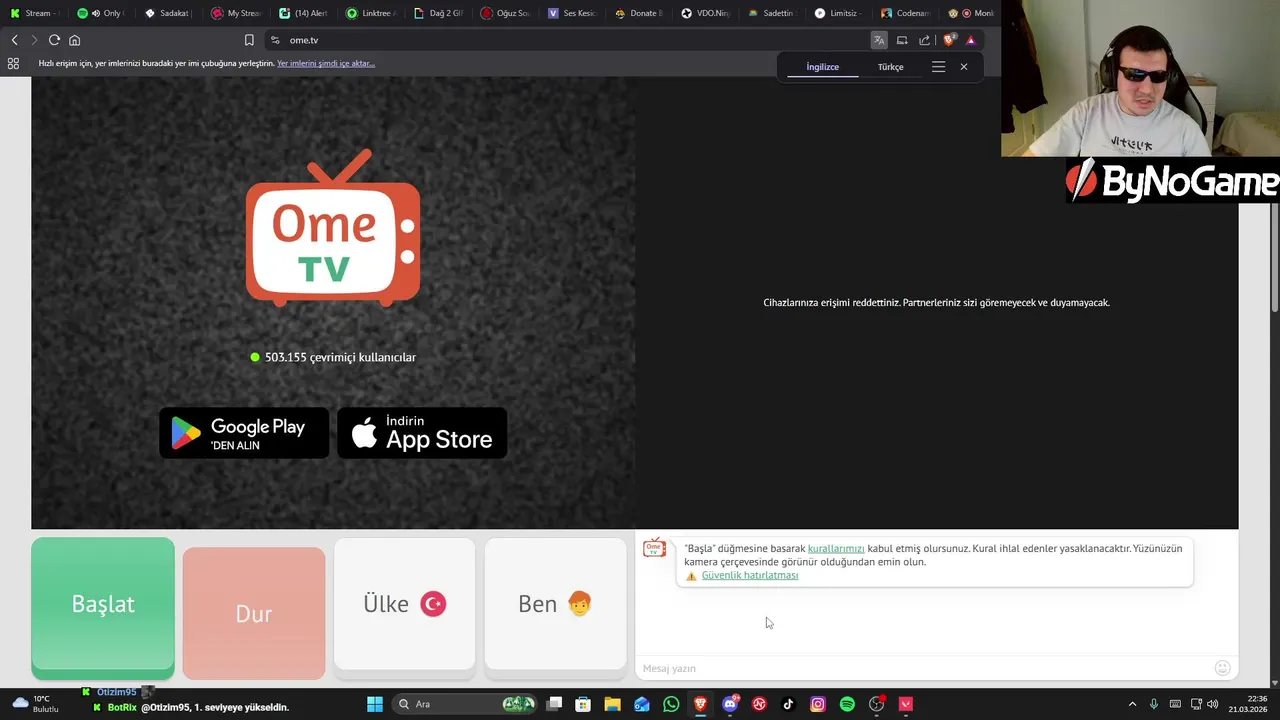Open the Windows Start menu
1280x720 pixels.
(x=375, y=704)
